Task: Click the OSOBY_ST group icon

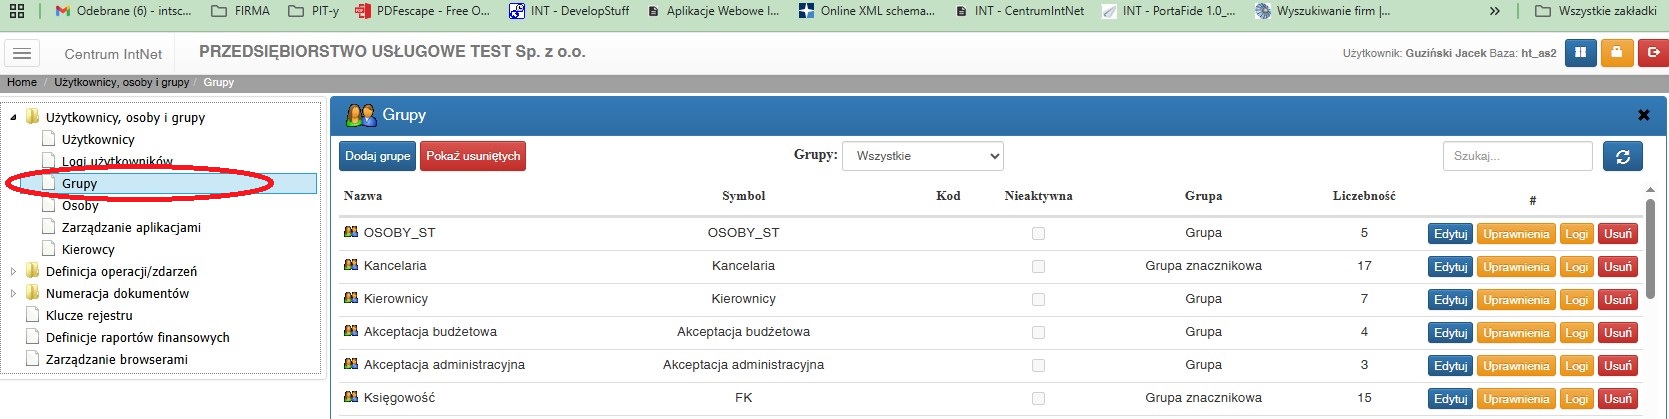Action: point(351,232)
